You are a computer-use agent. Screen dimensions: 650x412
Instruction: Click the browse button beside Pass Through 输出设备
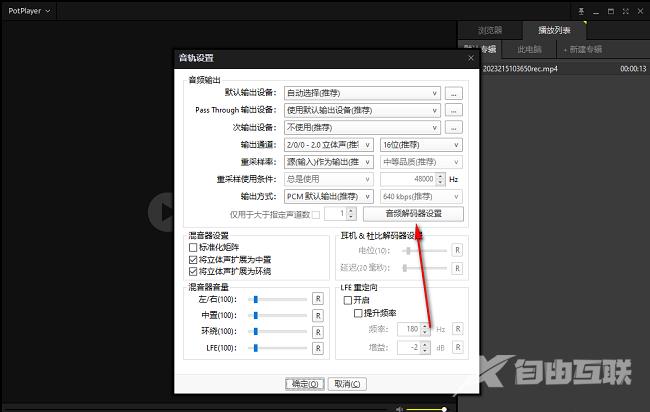(x=454, y=110)
